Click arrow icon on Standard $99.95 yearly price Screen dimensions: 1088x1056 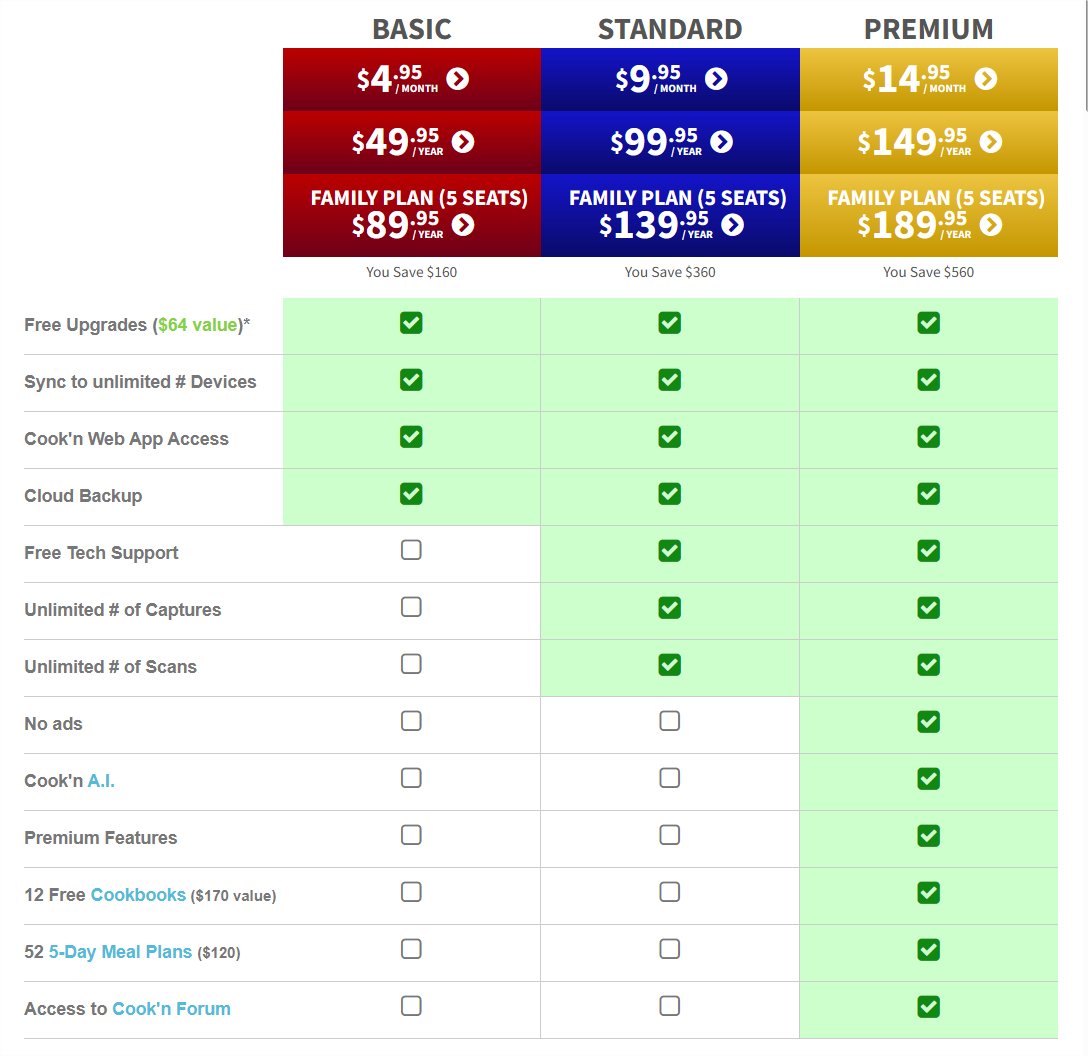pyautogui.click(x=721, y=142)
